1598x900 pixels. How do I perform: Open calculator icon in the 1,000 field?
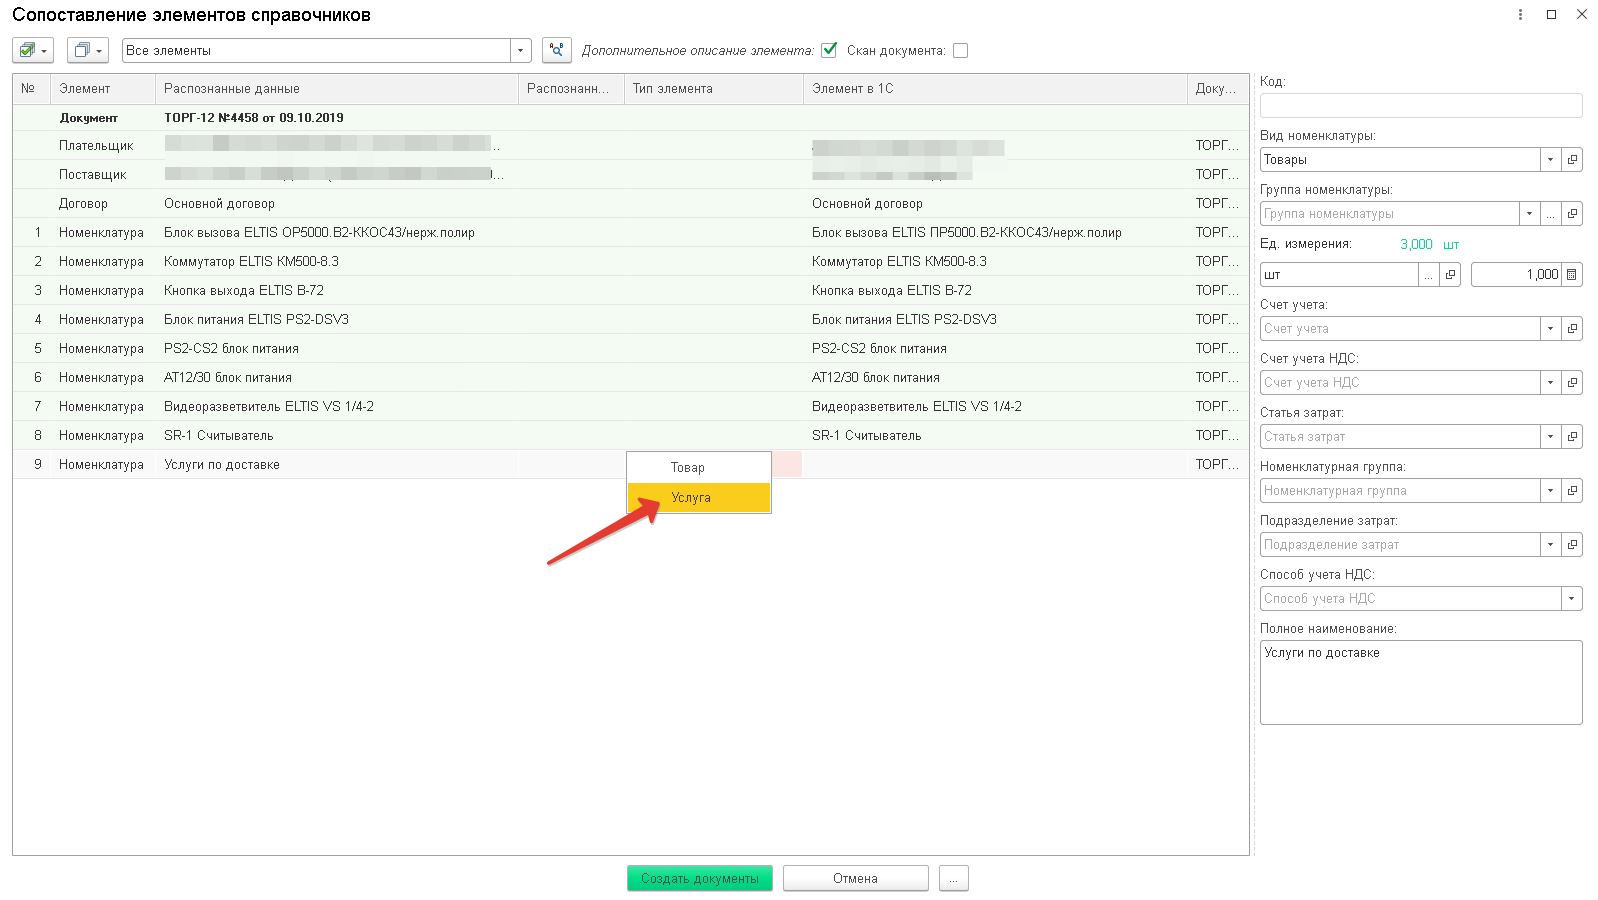pos(1572,274)
